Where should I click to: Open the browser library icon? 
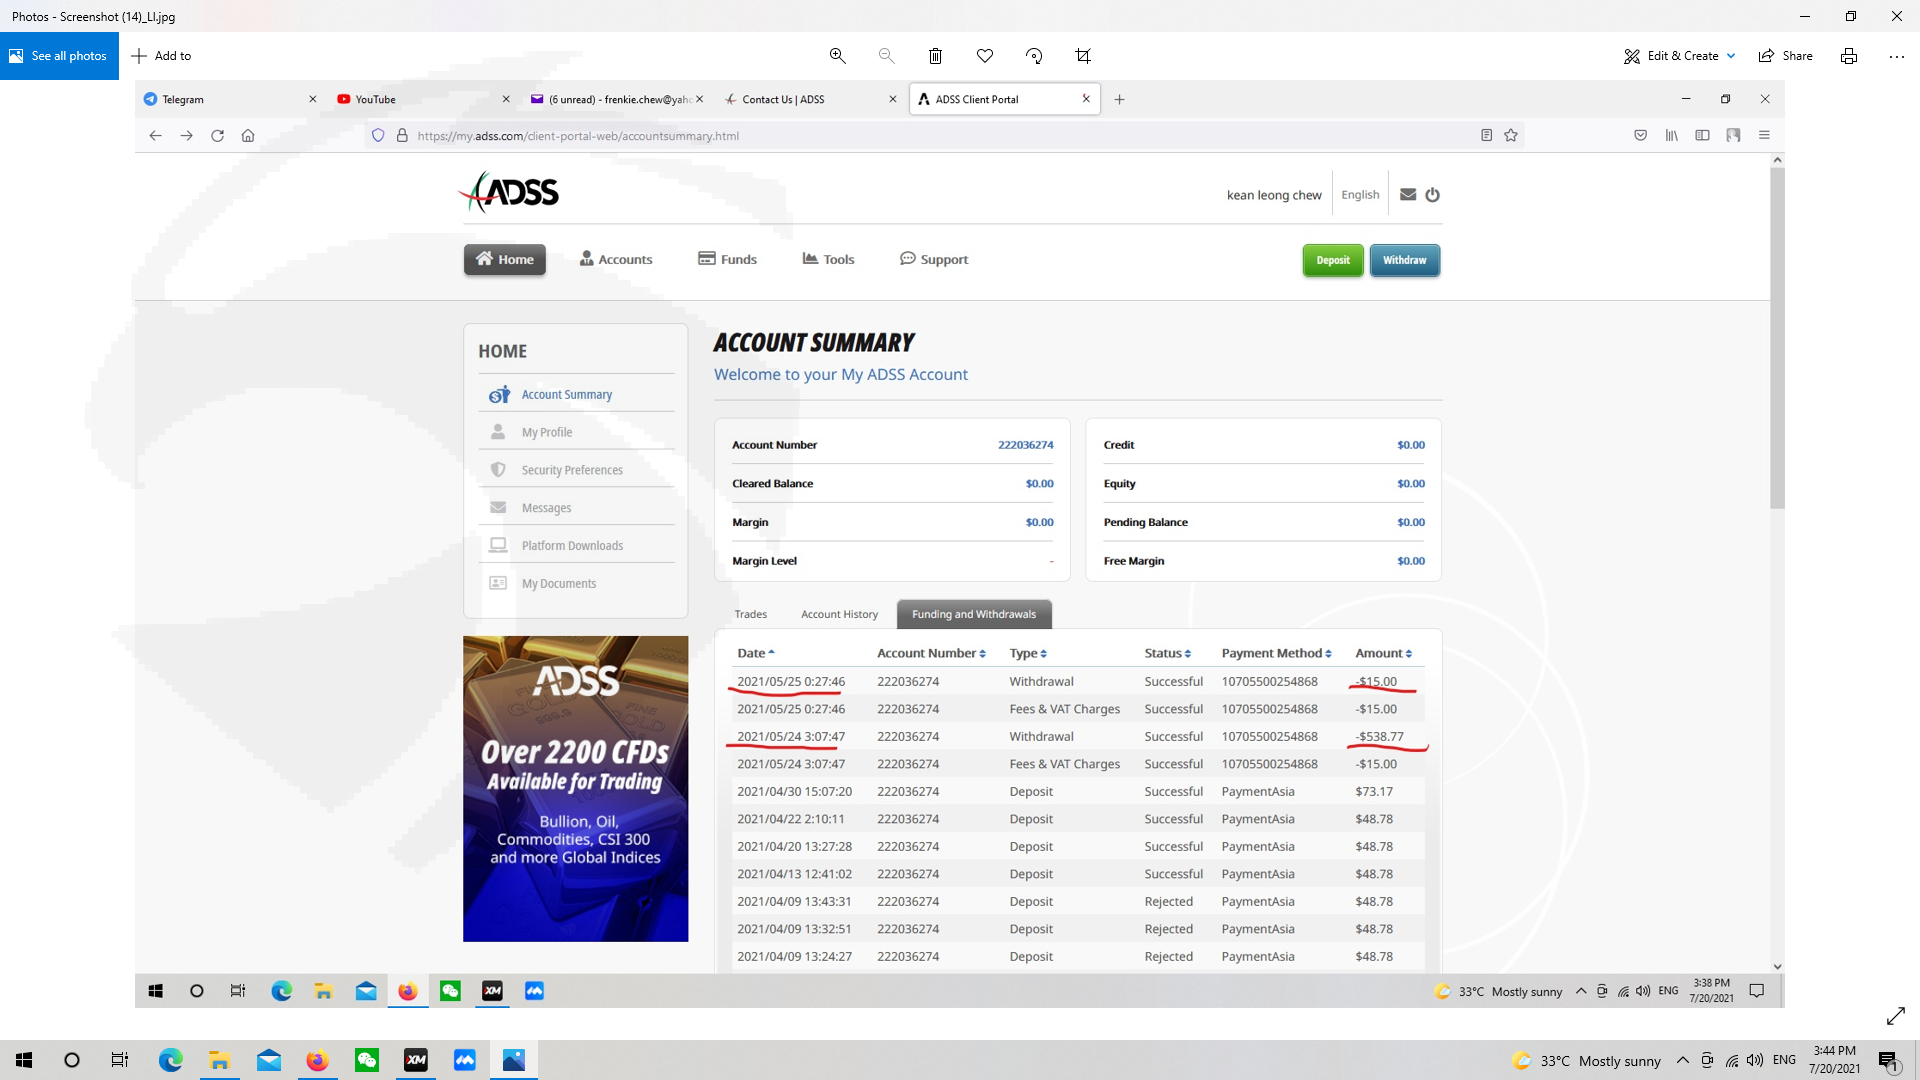click(x=1671, y=136)
